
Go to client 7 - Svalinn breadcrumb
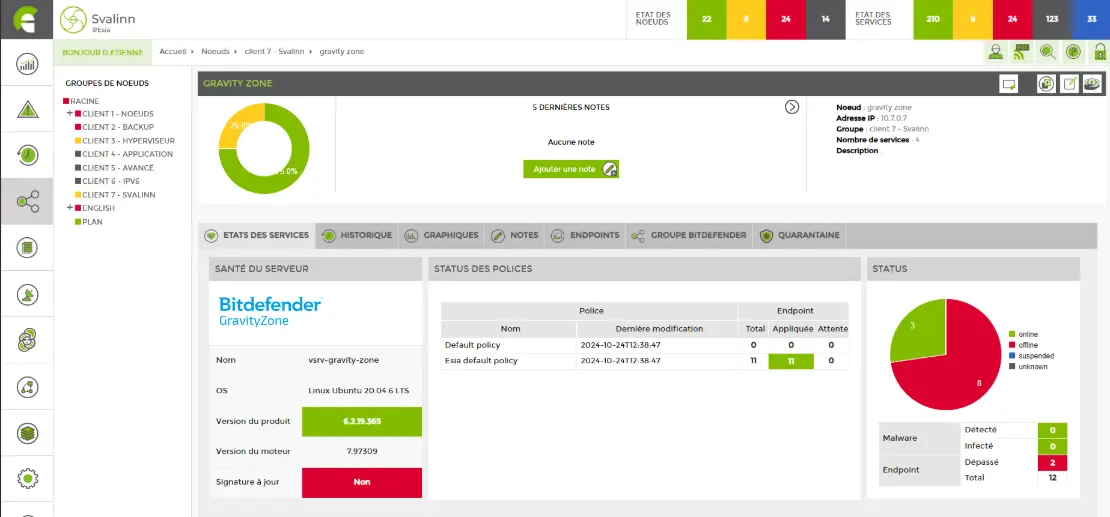[275, 52]
